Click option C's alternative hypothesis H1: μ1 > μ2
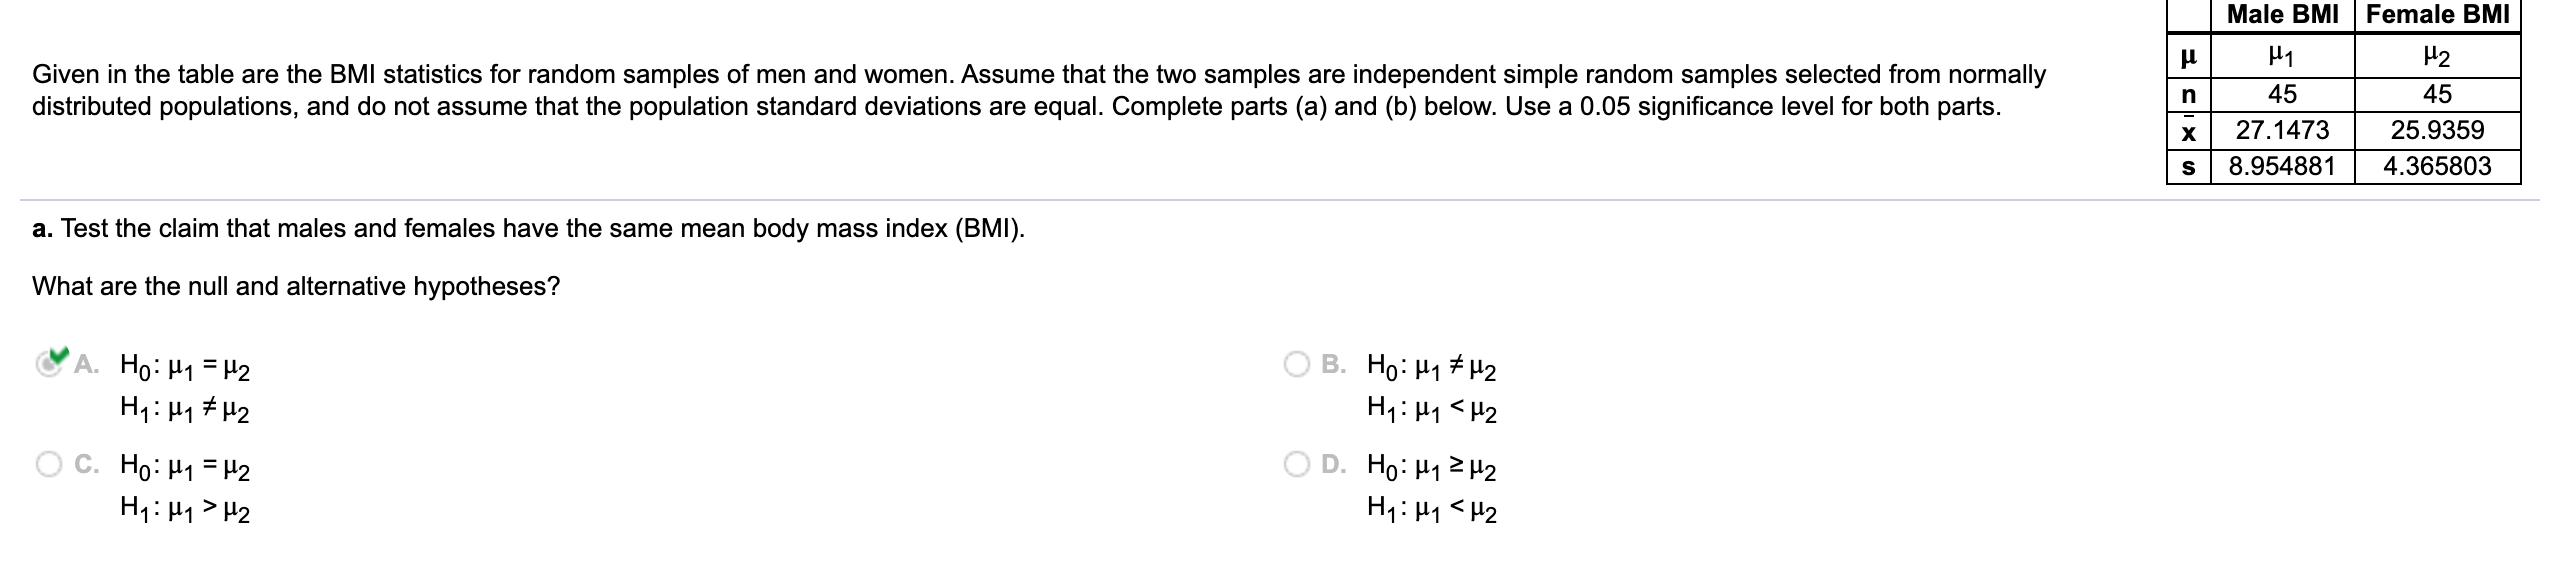The height and width of the screenshot is (562, 2559). click(x=185, y=511)
